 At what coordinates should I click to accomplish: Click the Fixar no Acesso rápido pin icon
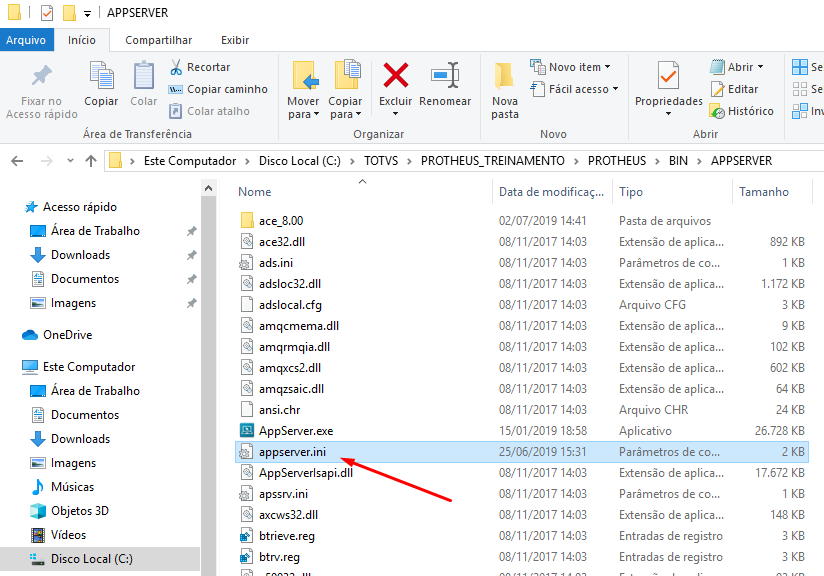pos(42,75)
